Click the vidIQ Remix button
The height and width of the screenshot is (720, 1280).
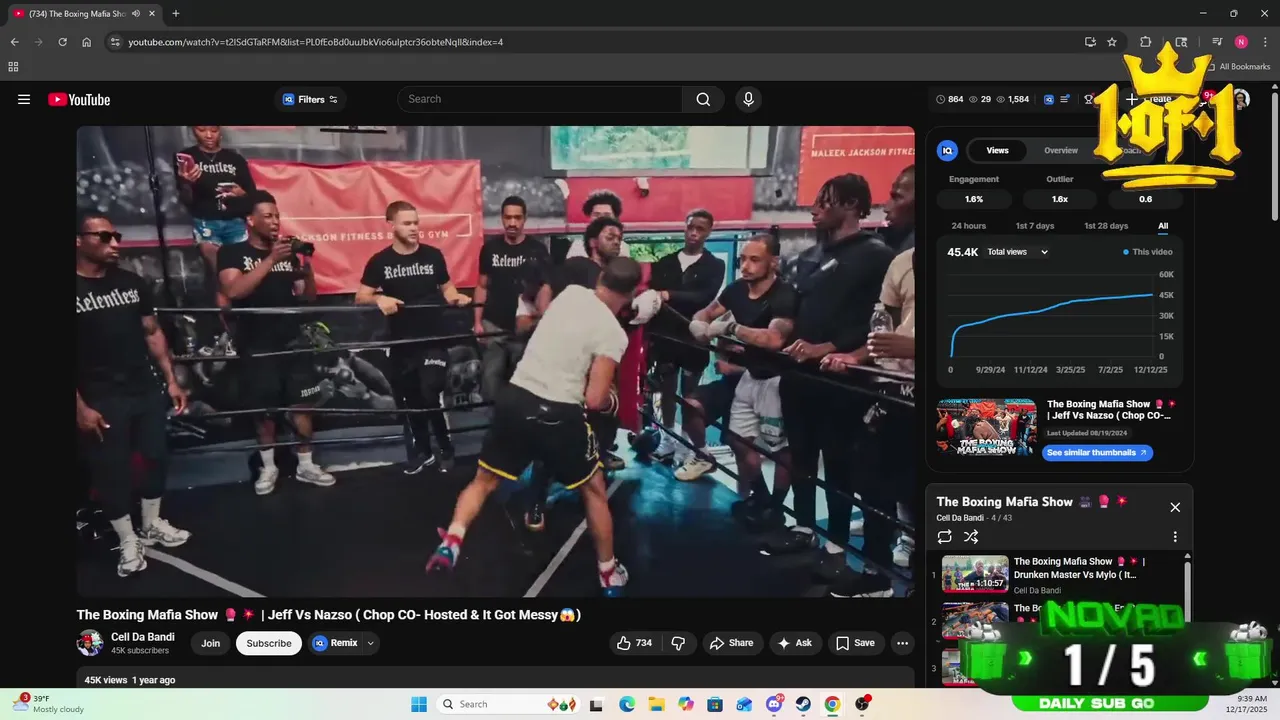tap(335, 643)
